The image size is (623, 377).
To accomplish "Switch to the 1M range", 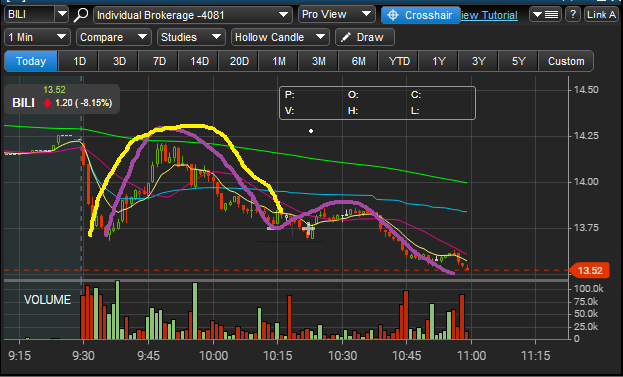I will click(x=279, y=61).
